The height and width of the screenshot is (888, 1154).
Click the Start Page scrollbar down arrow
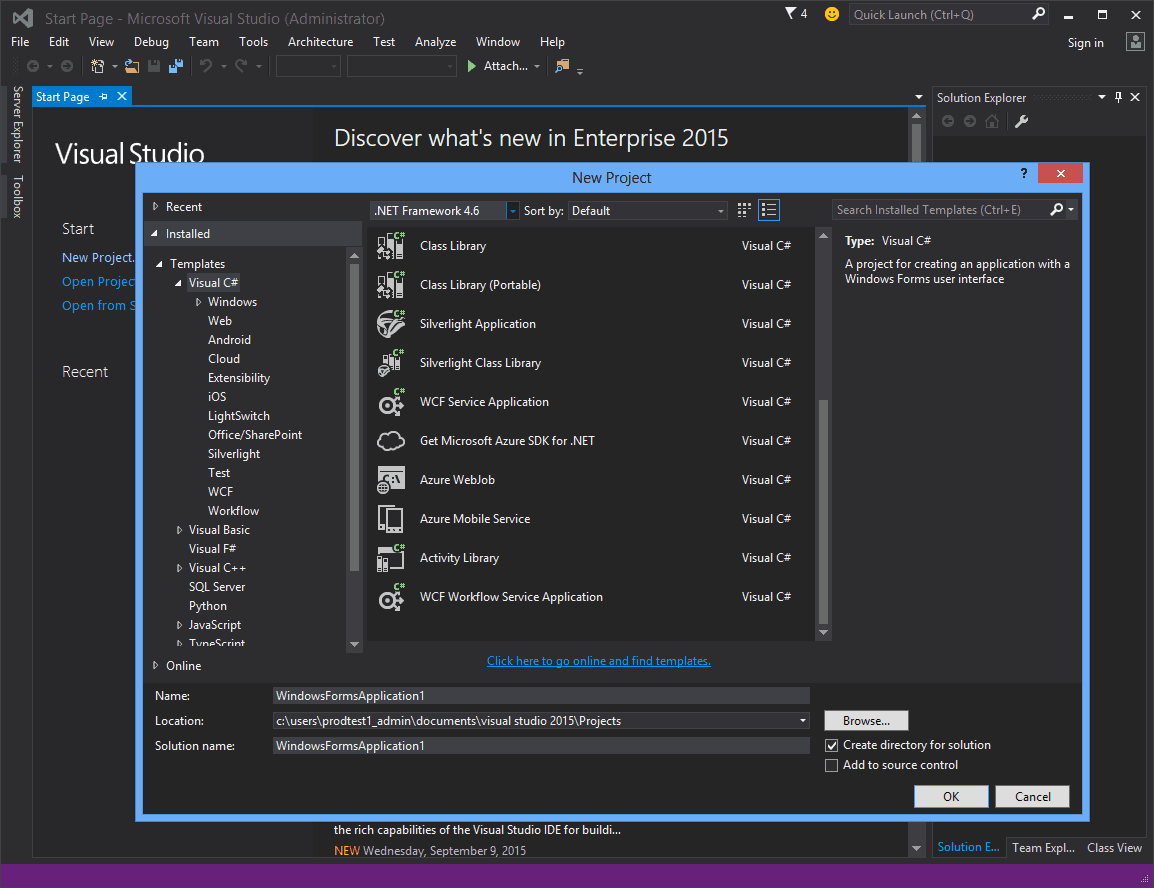pyautogui.click(x=916, y=848)
